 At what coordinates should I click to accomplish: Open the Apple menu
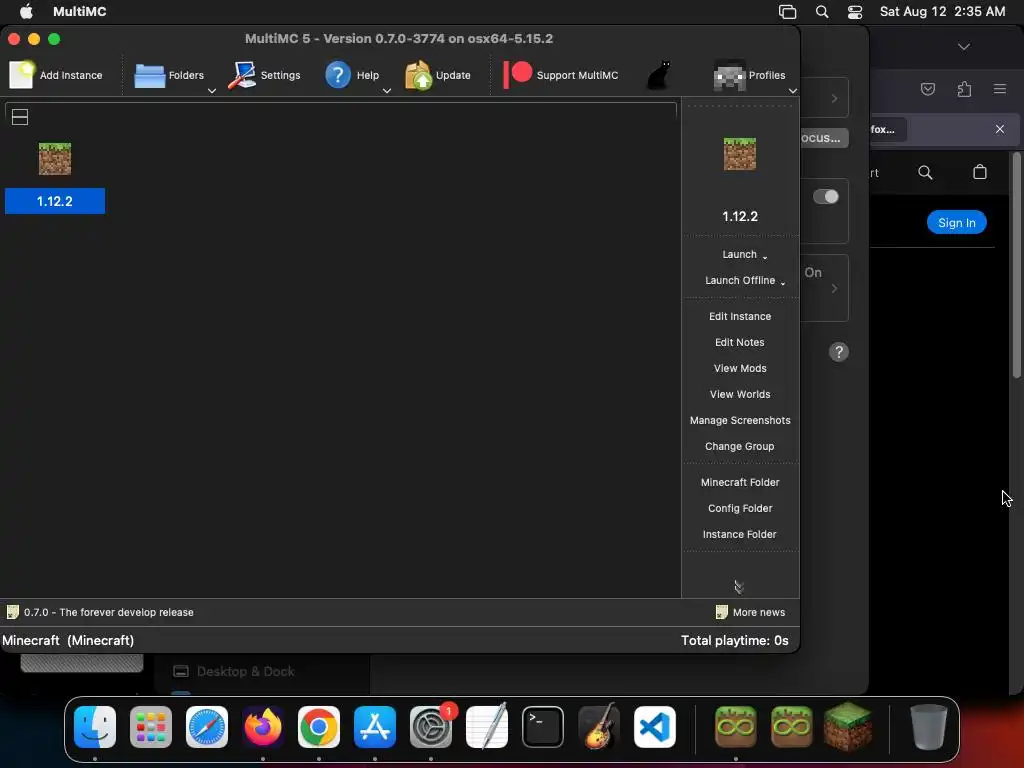pos(26,11)
